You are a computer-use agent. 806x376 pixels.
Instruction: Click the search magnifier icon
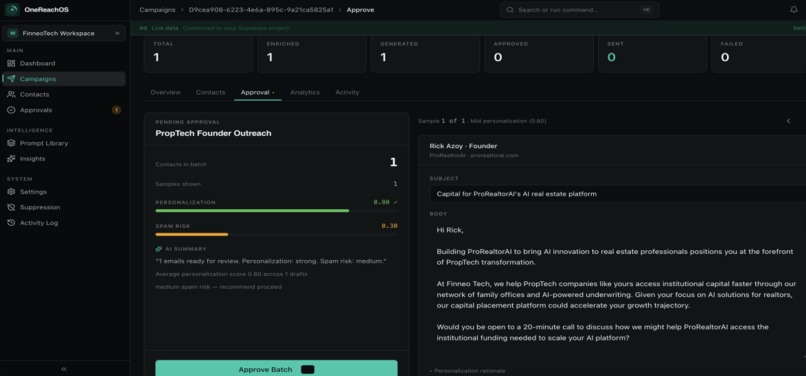click(510, 10)
